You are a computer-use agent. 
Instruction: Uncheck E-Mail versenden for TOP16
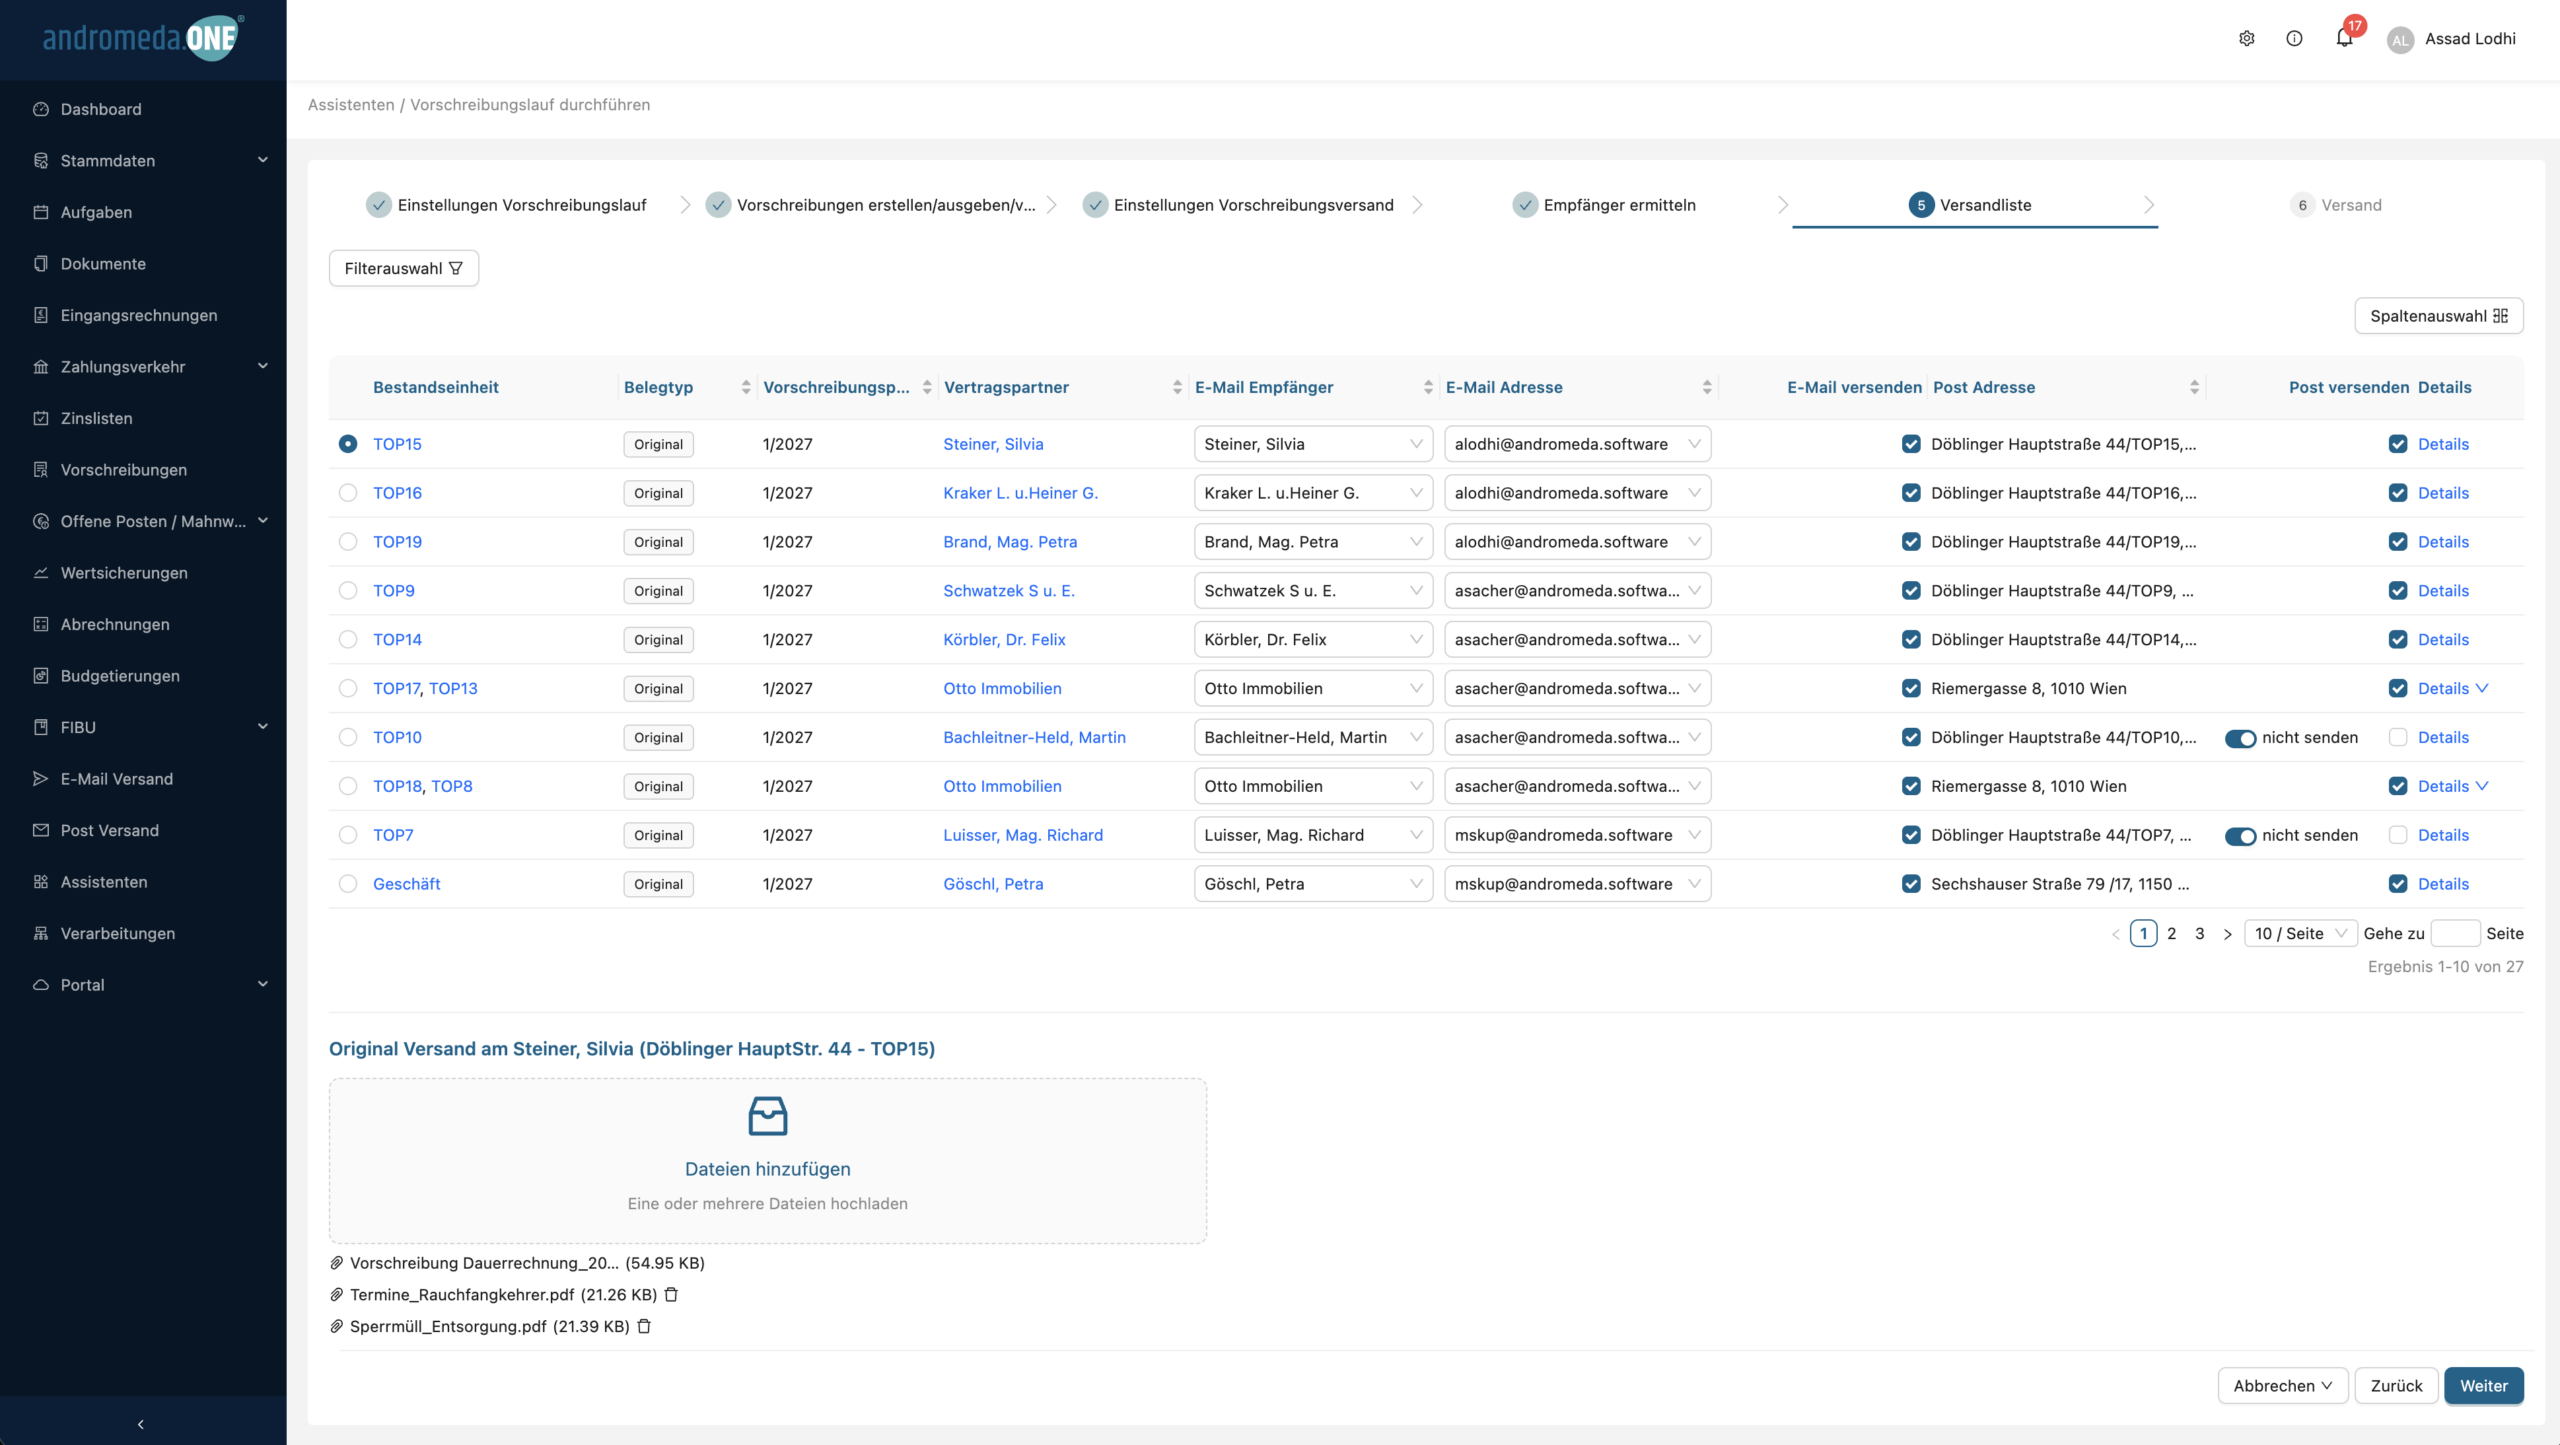tap(1911, 493)
